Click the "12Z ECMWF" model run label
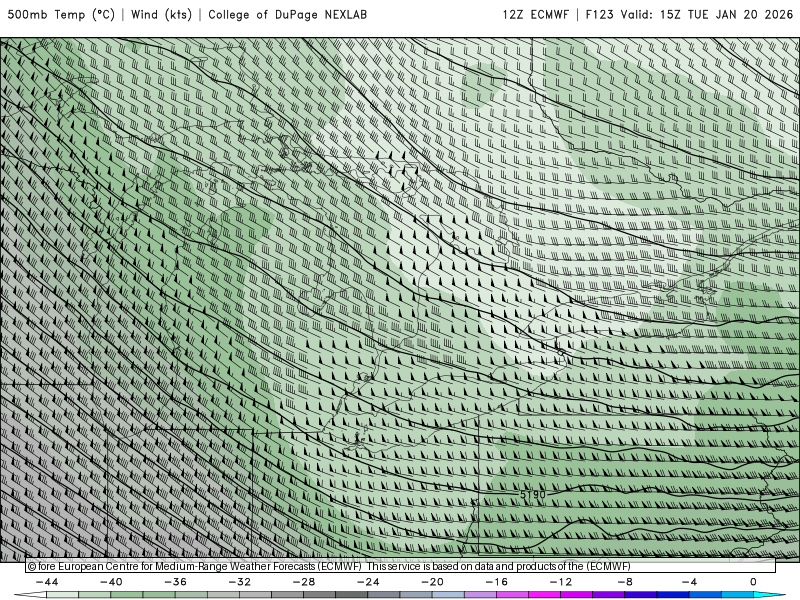The image size is (800, 600). [x=535, y=15]
